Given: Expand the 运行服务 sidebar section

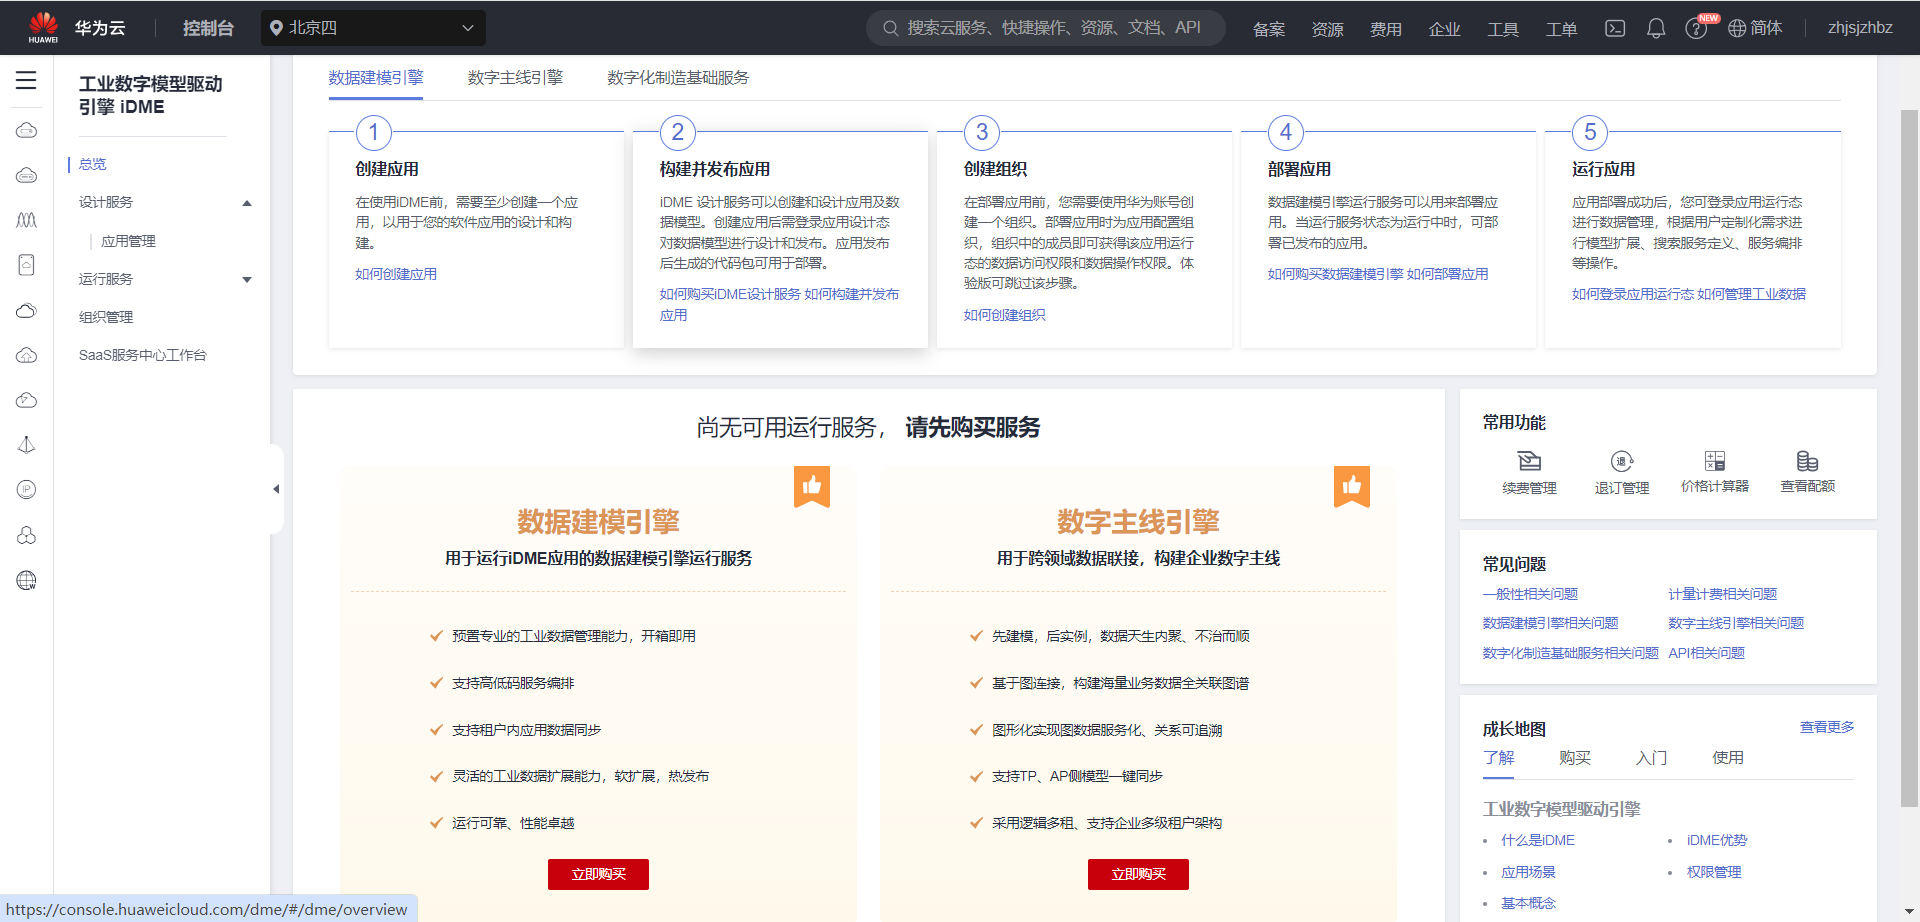Looking at the screenshot, I should pyautogui.click(x=247, y=280).
